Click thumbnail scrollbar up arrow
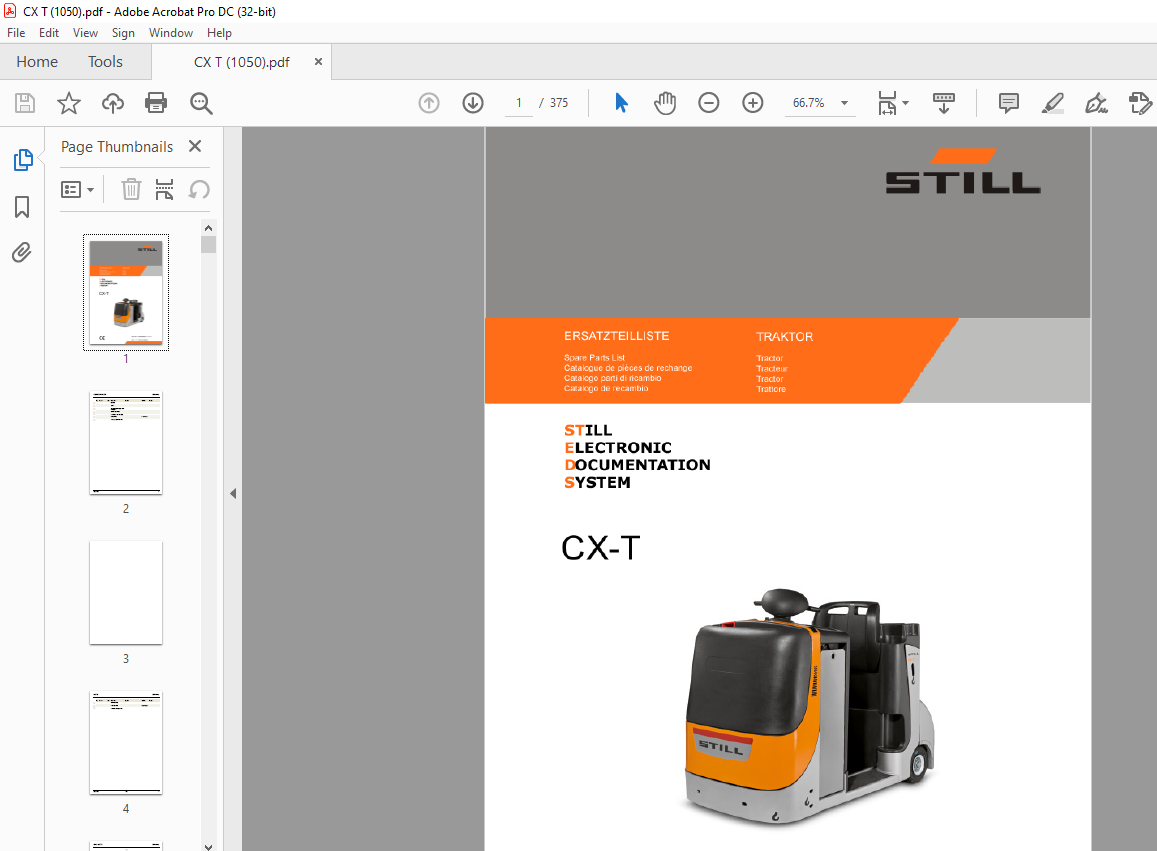The image size is (1157, 851). pos(208,228)
